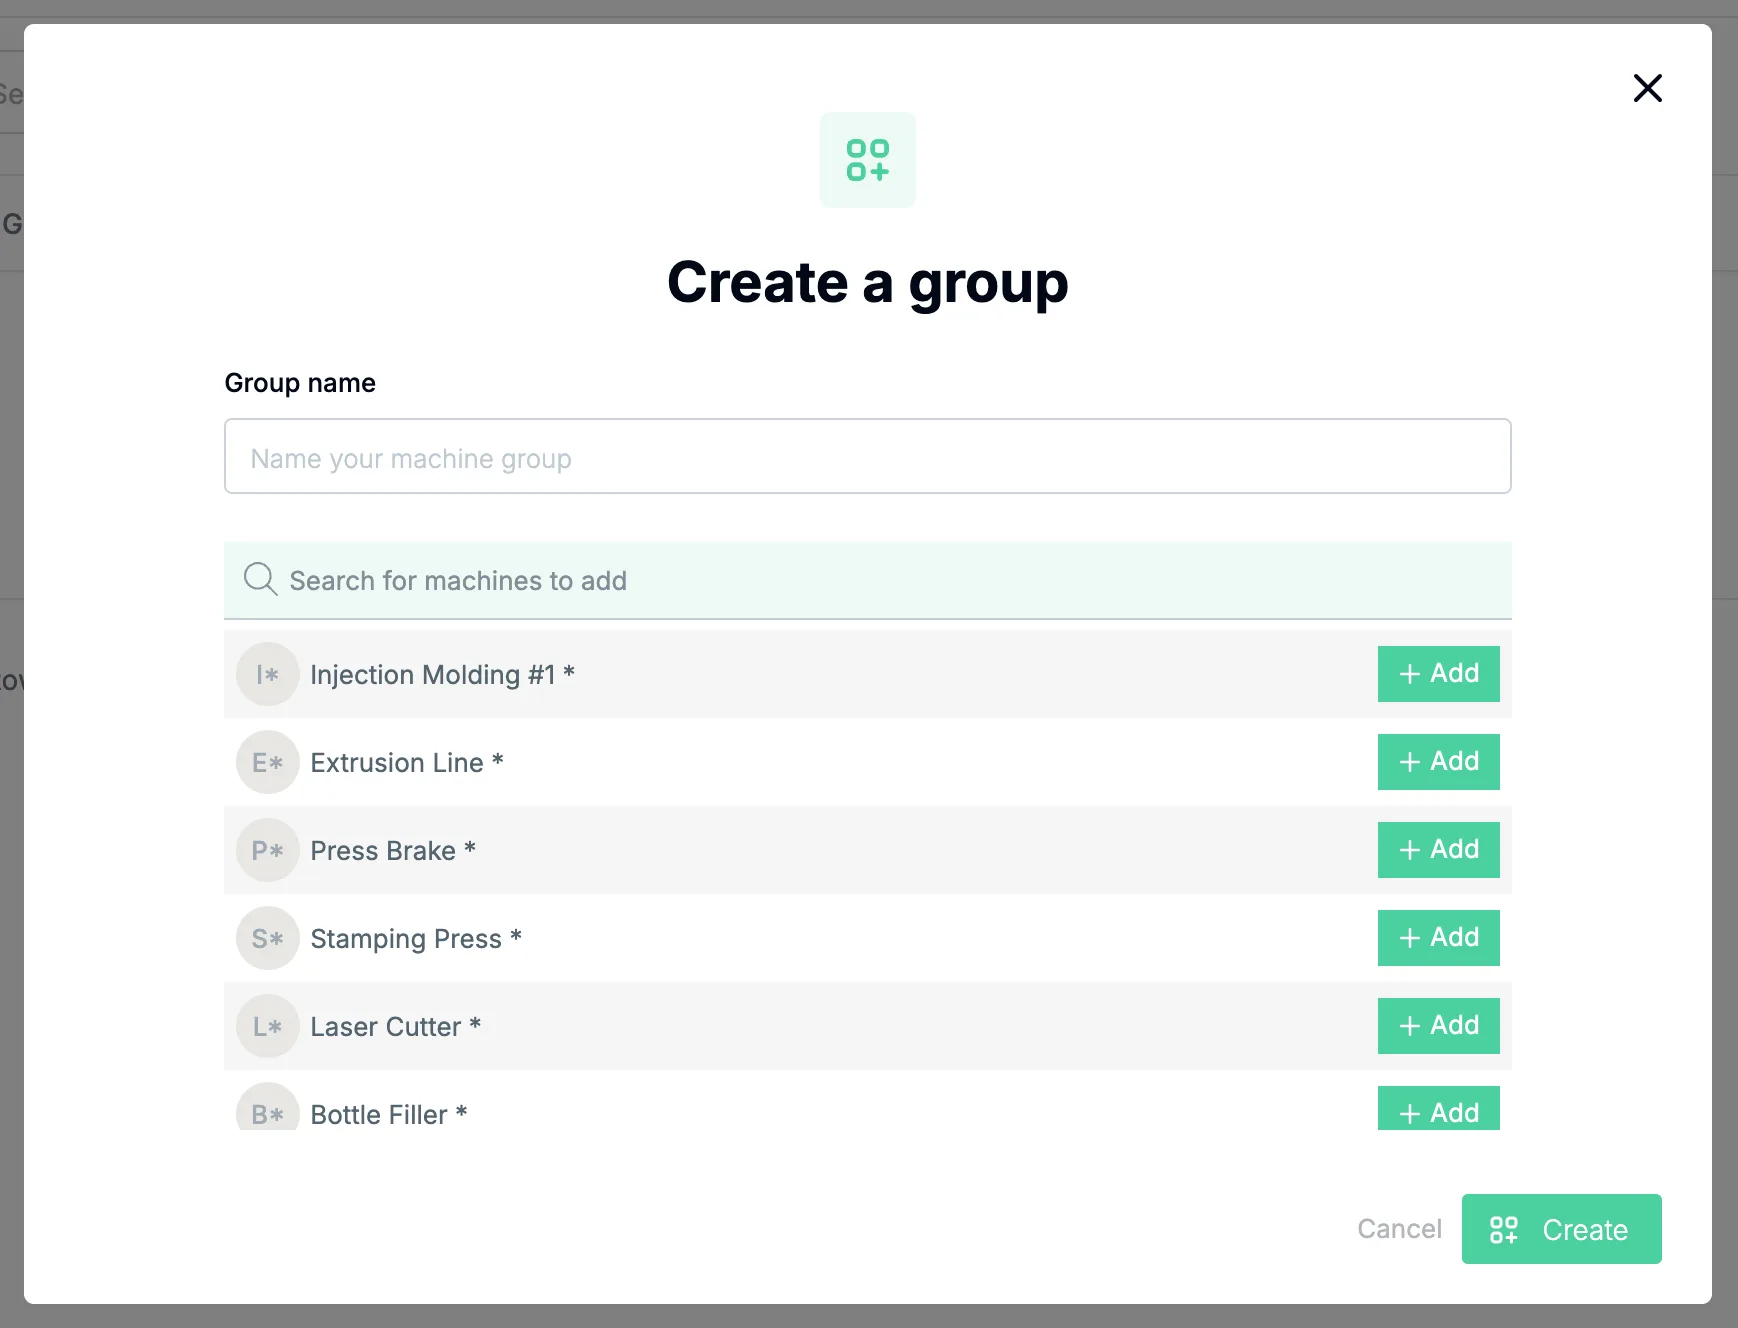The width and height of the screenshot is (1738, 1328).
Task: Select the Extrusion Line * name
Action: click(407, 763)
